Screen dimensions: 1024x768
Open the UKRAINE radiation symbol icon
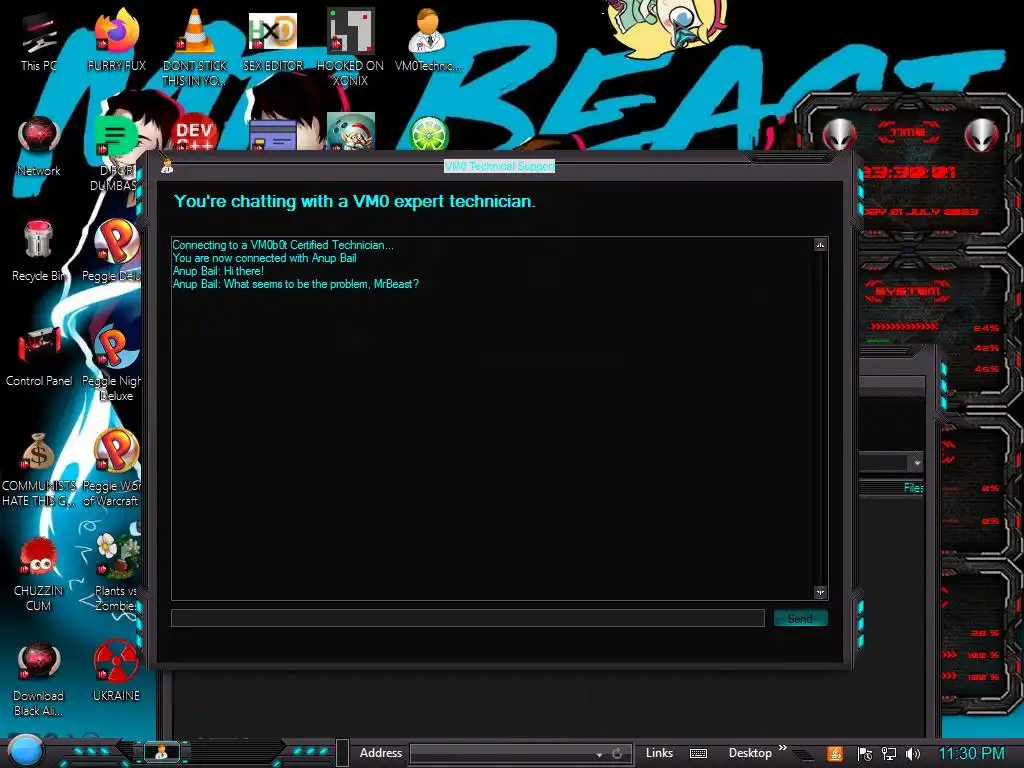(116, 671)
